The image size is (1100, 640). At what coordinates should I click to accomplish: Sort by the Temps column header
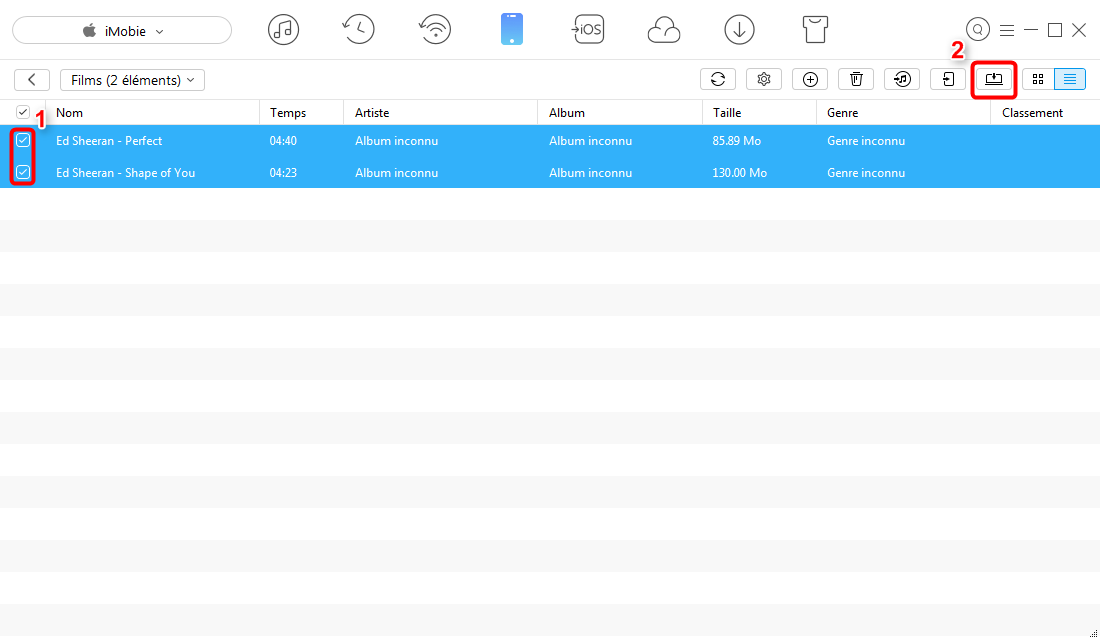[288, 112]
